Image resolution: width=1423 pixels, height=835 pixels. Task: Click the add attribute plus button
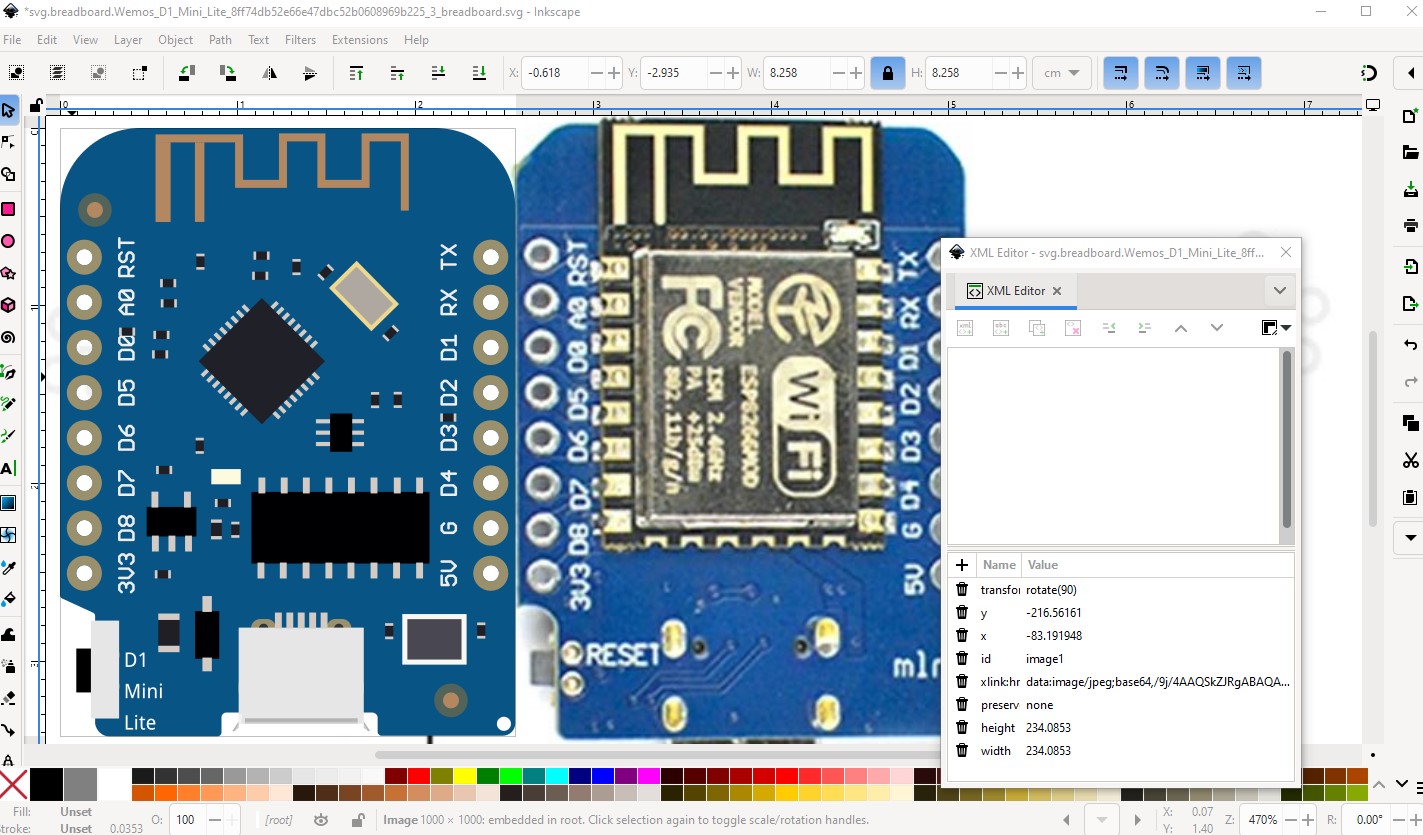pos(961,565)
